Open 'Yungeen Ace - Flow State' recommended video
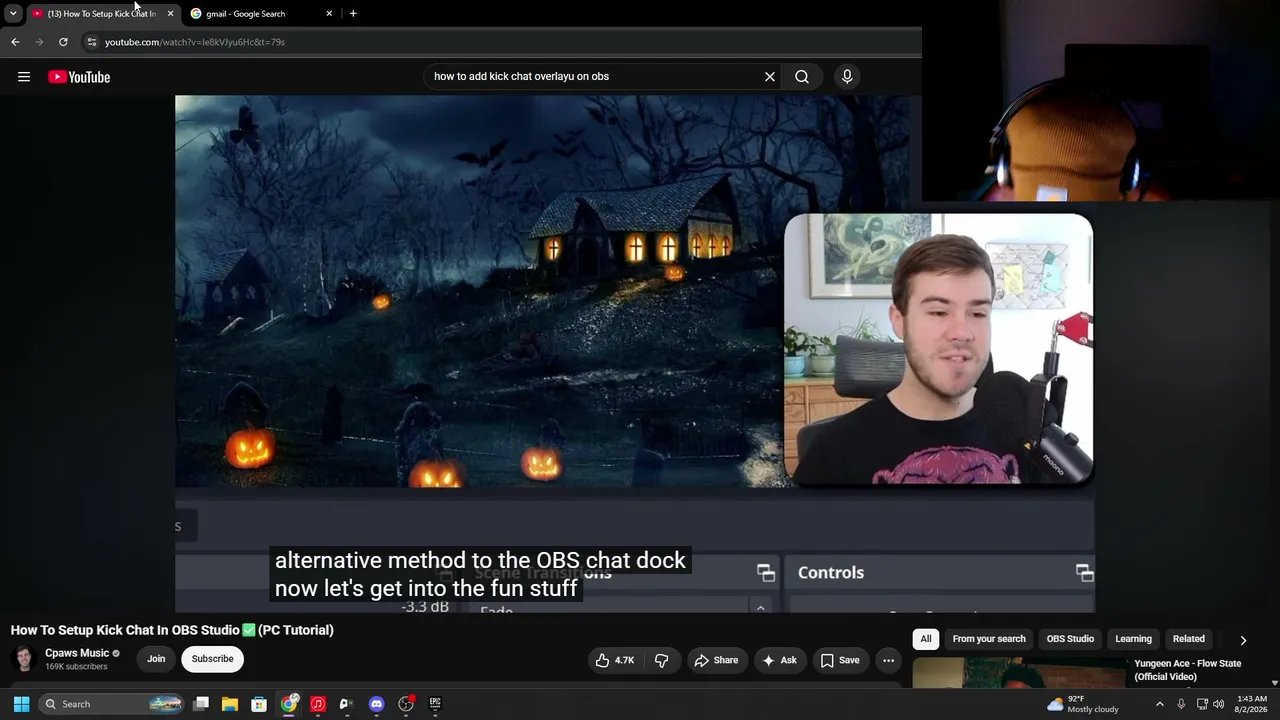This screenshot has width=1280, height=720. pyautogui.click(x=1188, y=670)
